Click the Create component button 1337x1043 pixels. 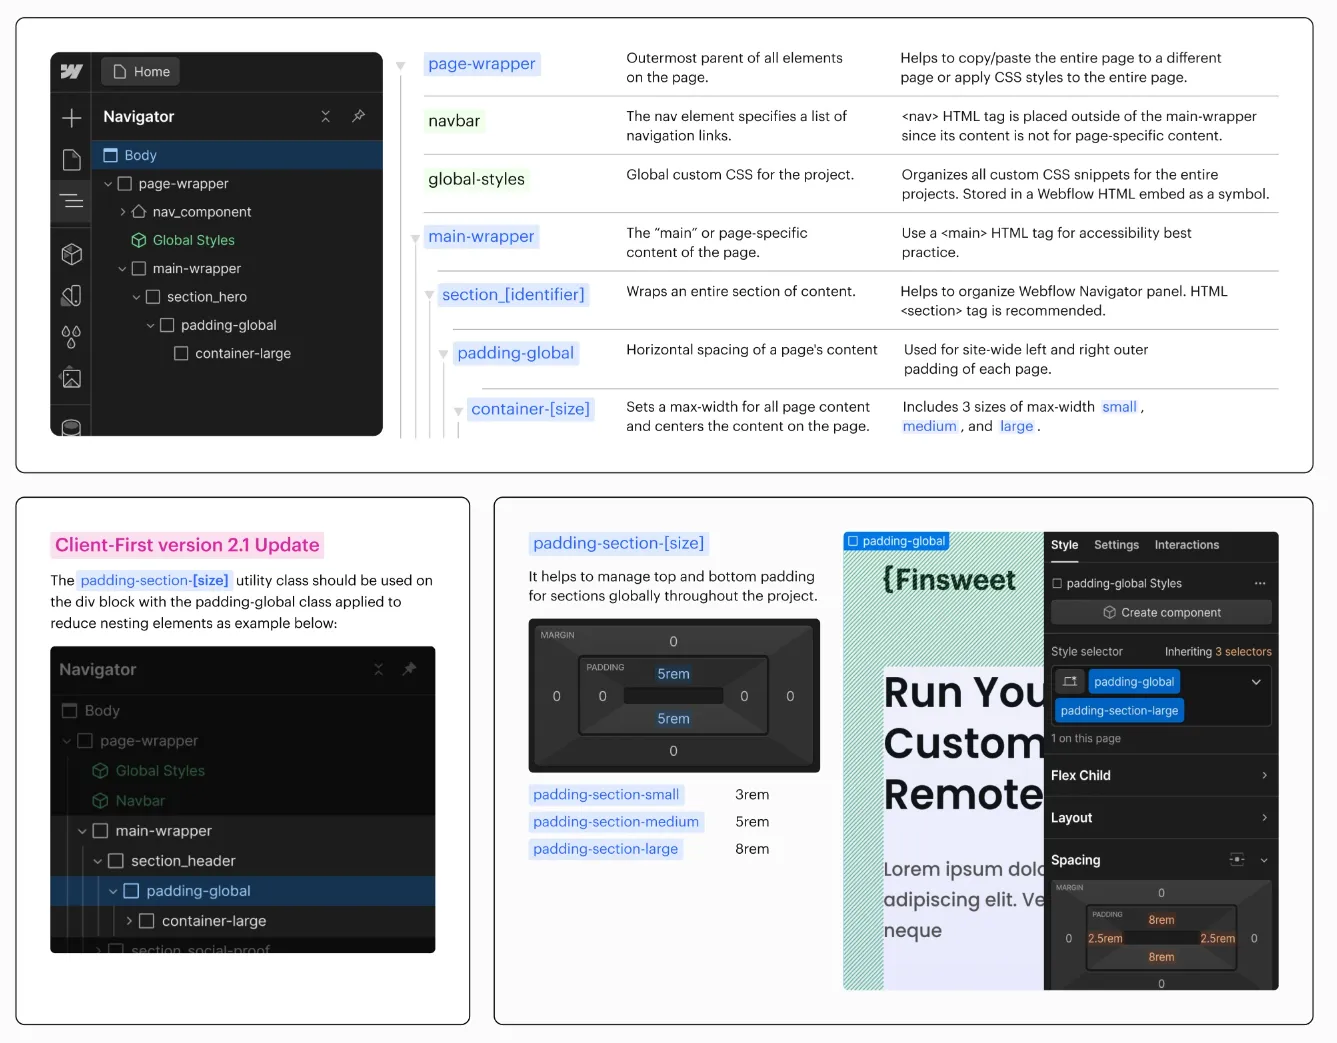pos(1161,612)
